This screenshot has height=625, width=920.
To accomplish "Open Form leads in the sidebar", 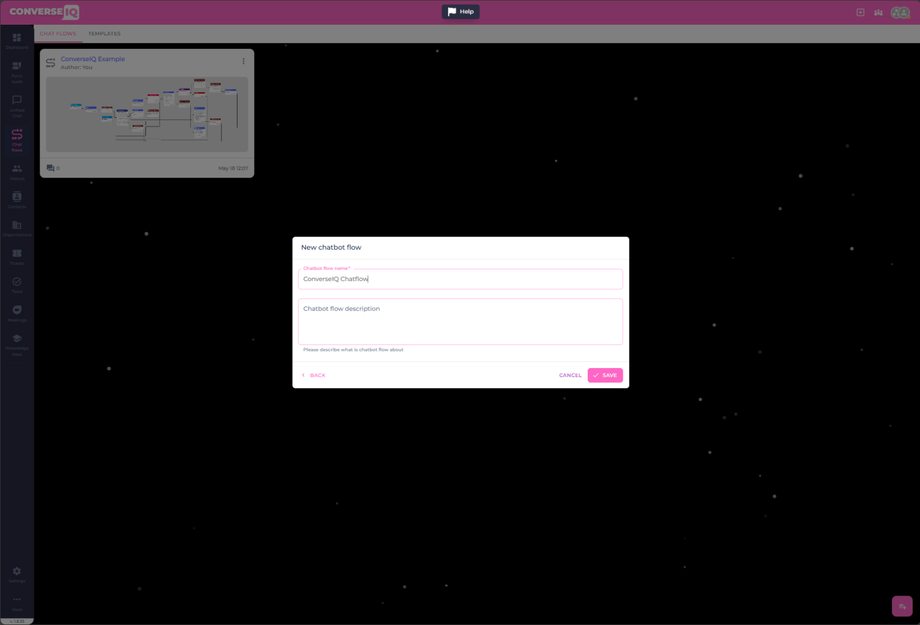I will coord(16,73).
